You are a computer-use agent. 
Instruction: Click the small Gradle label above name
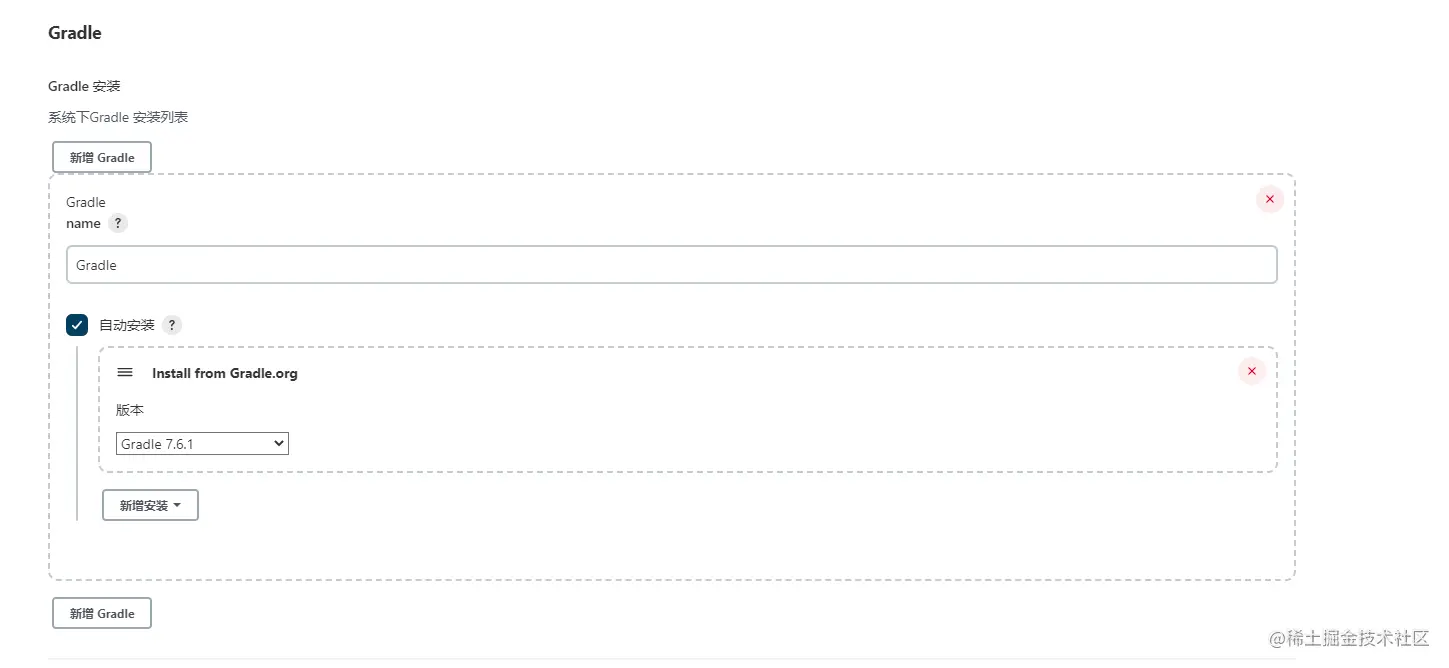pos(86,202)
